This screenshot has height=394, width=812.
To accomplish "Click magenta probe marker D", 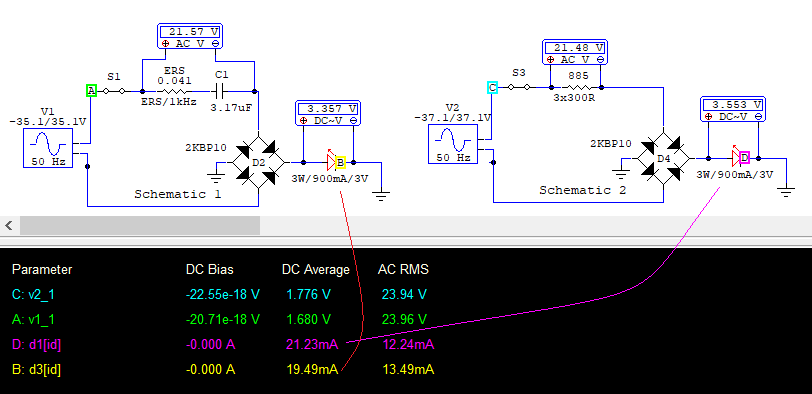I will point(745,157).
